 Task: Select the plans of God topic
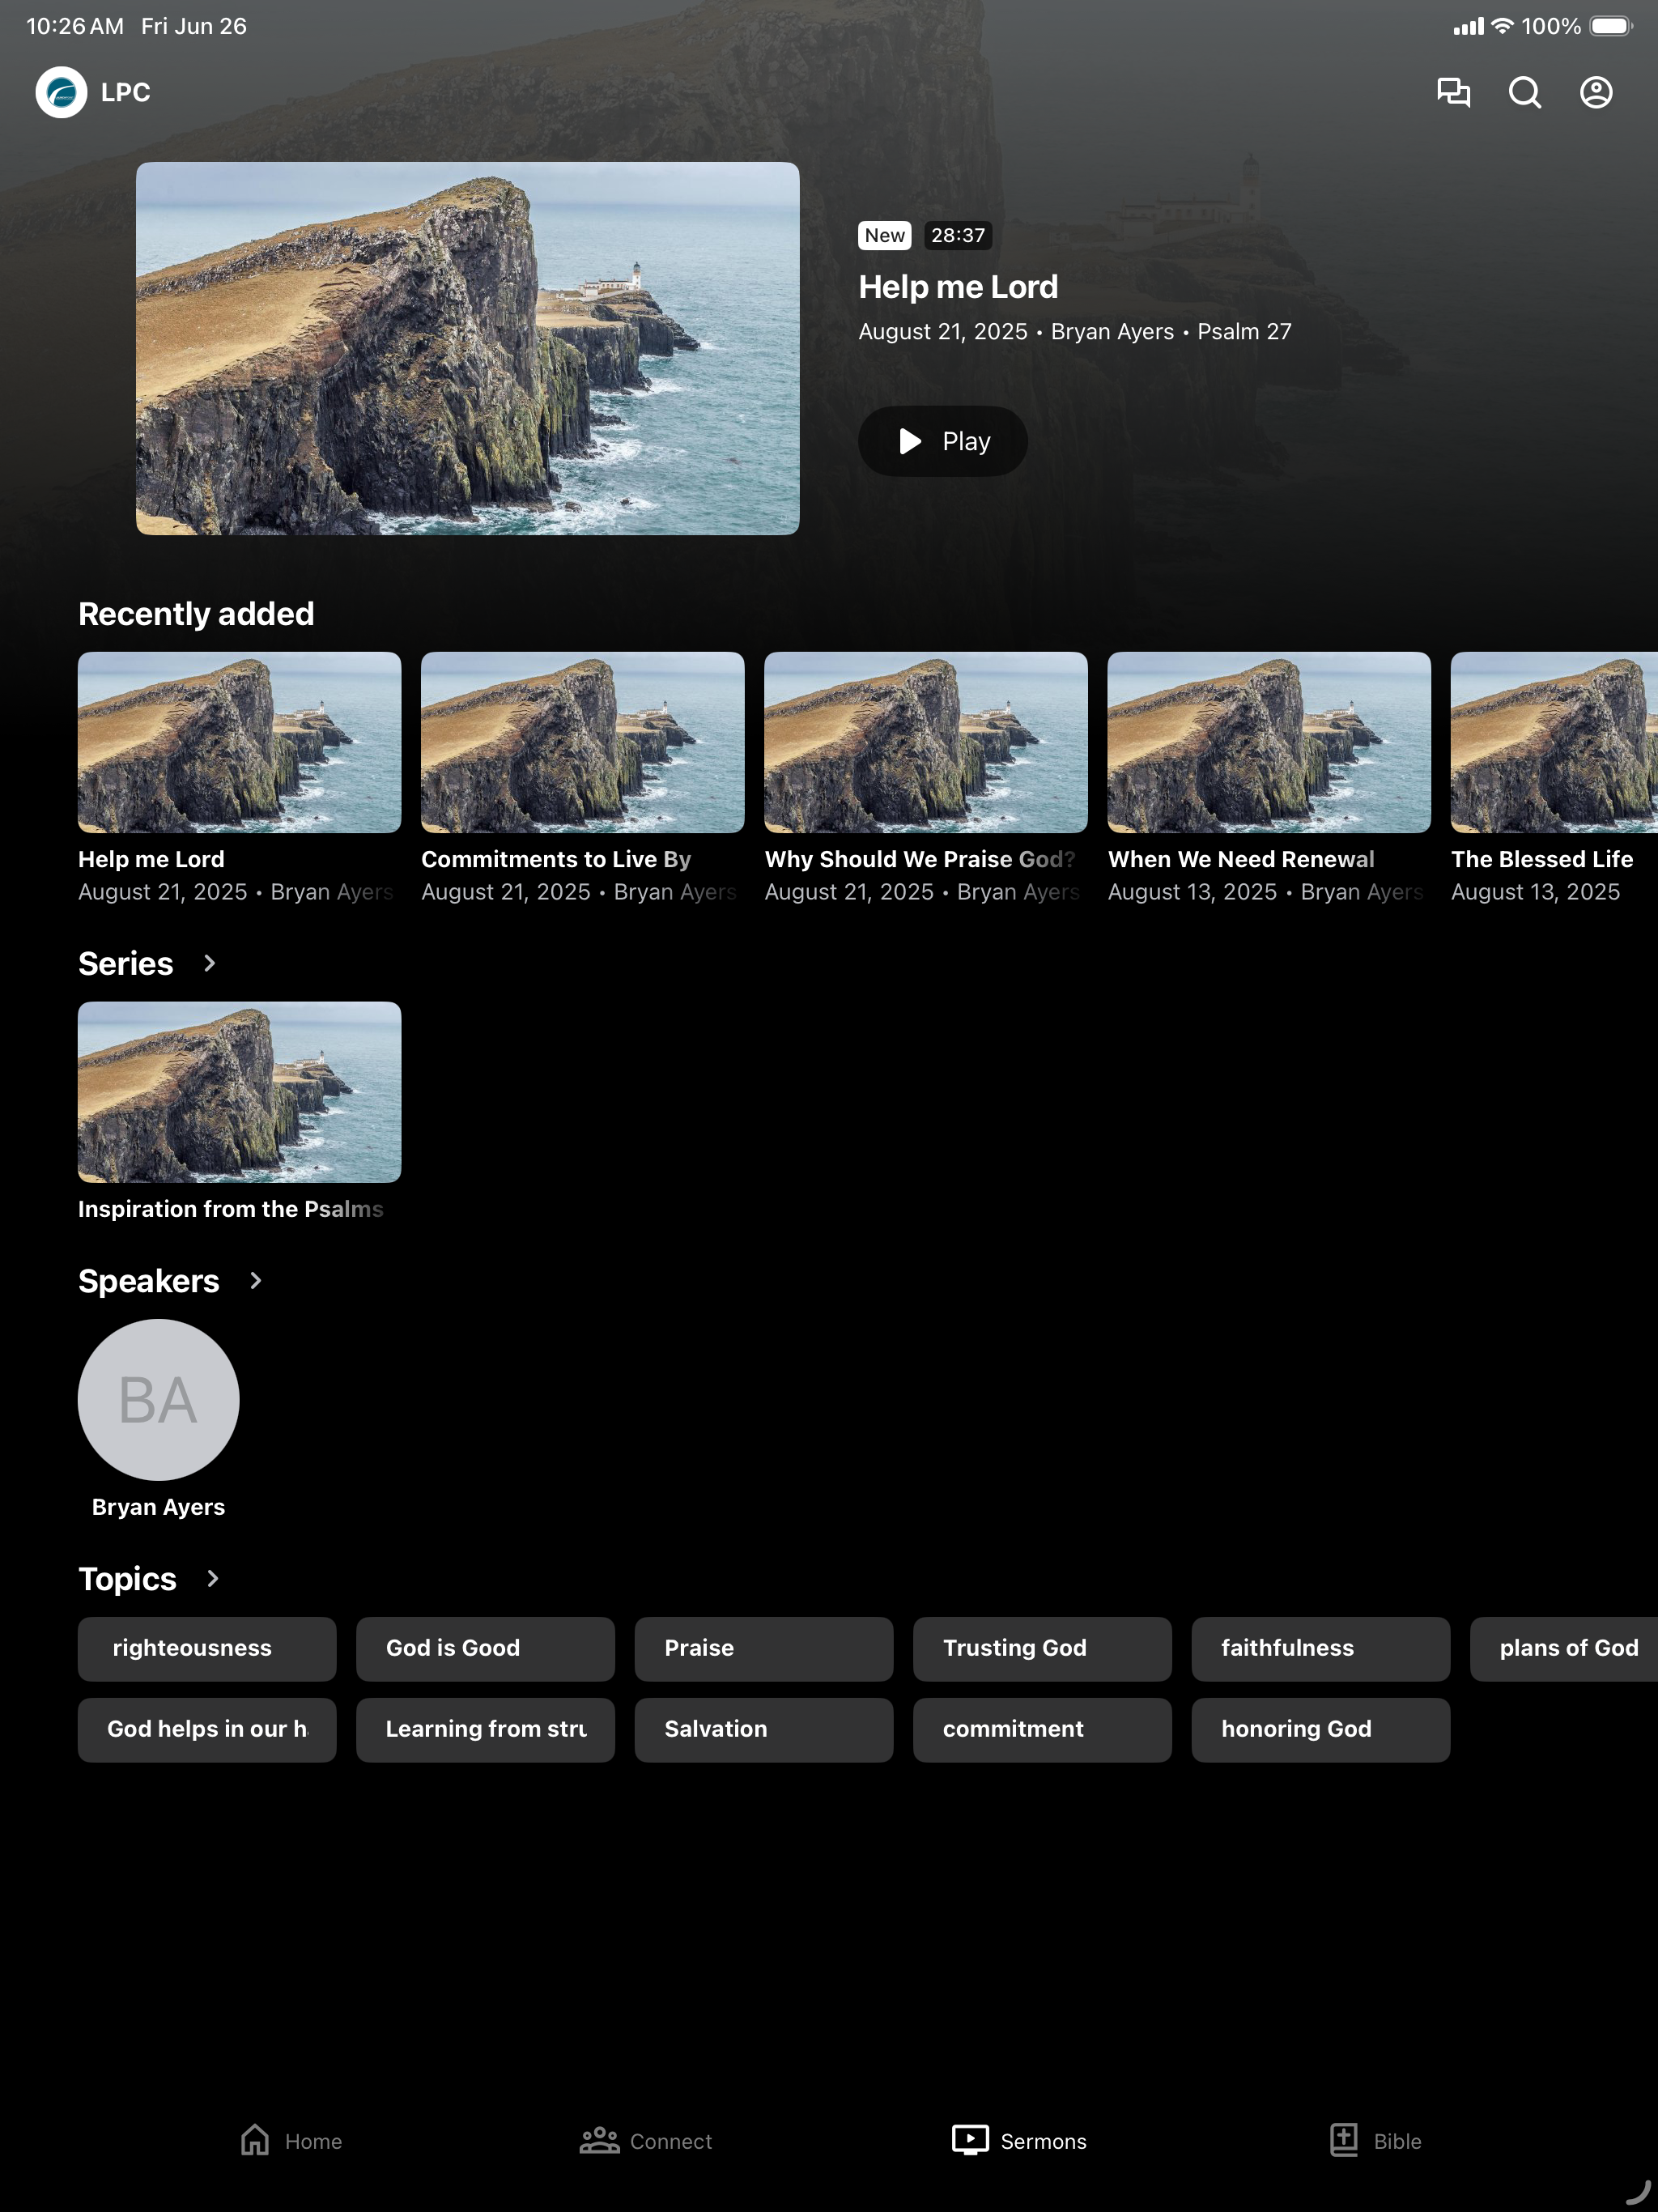(x=1564, y=1648)
